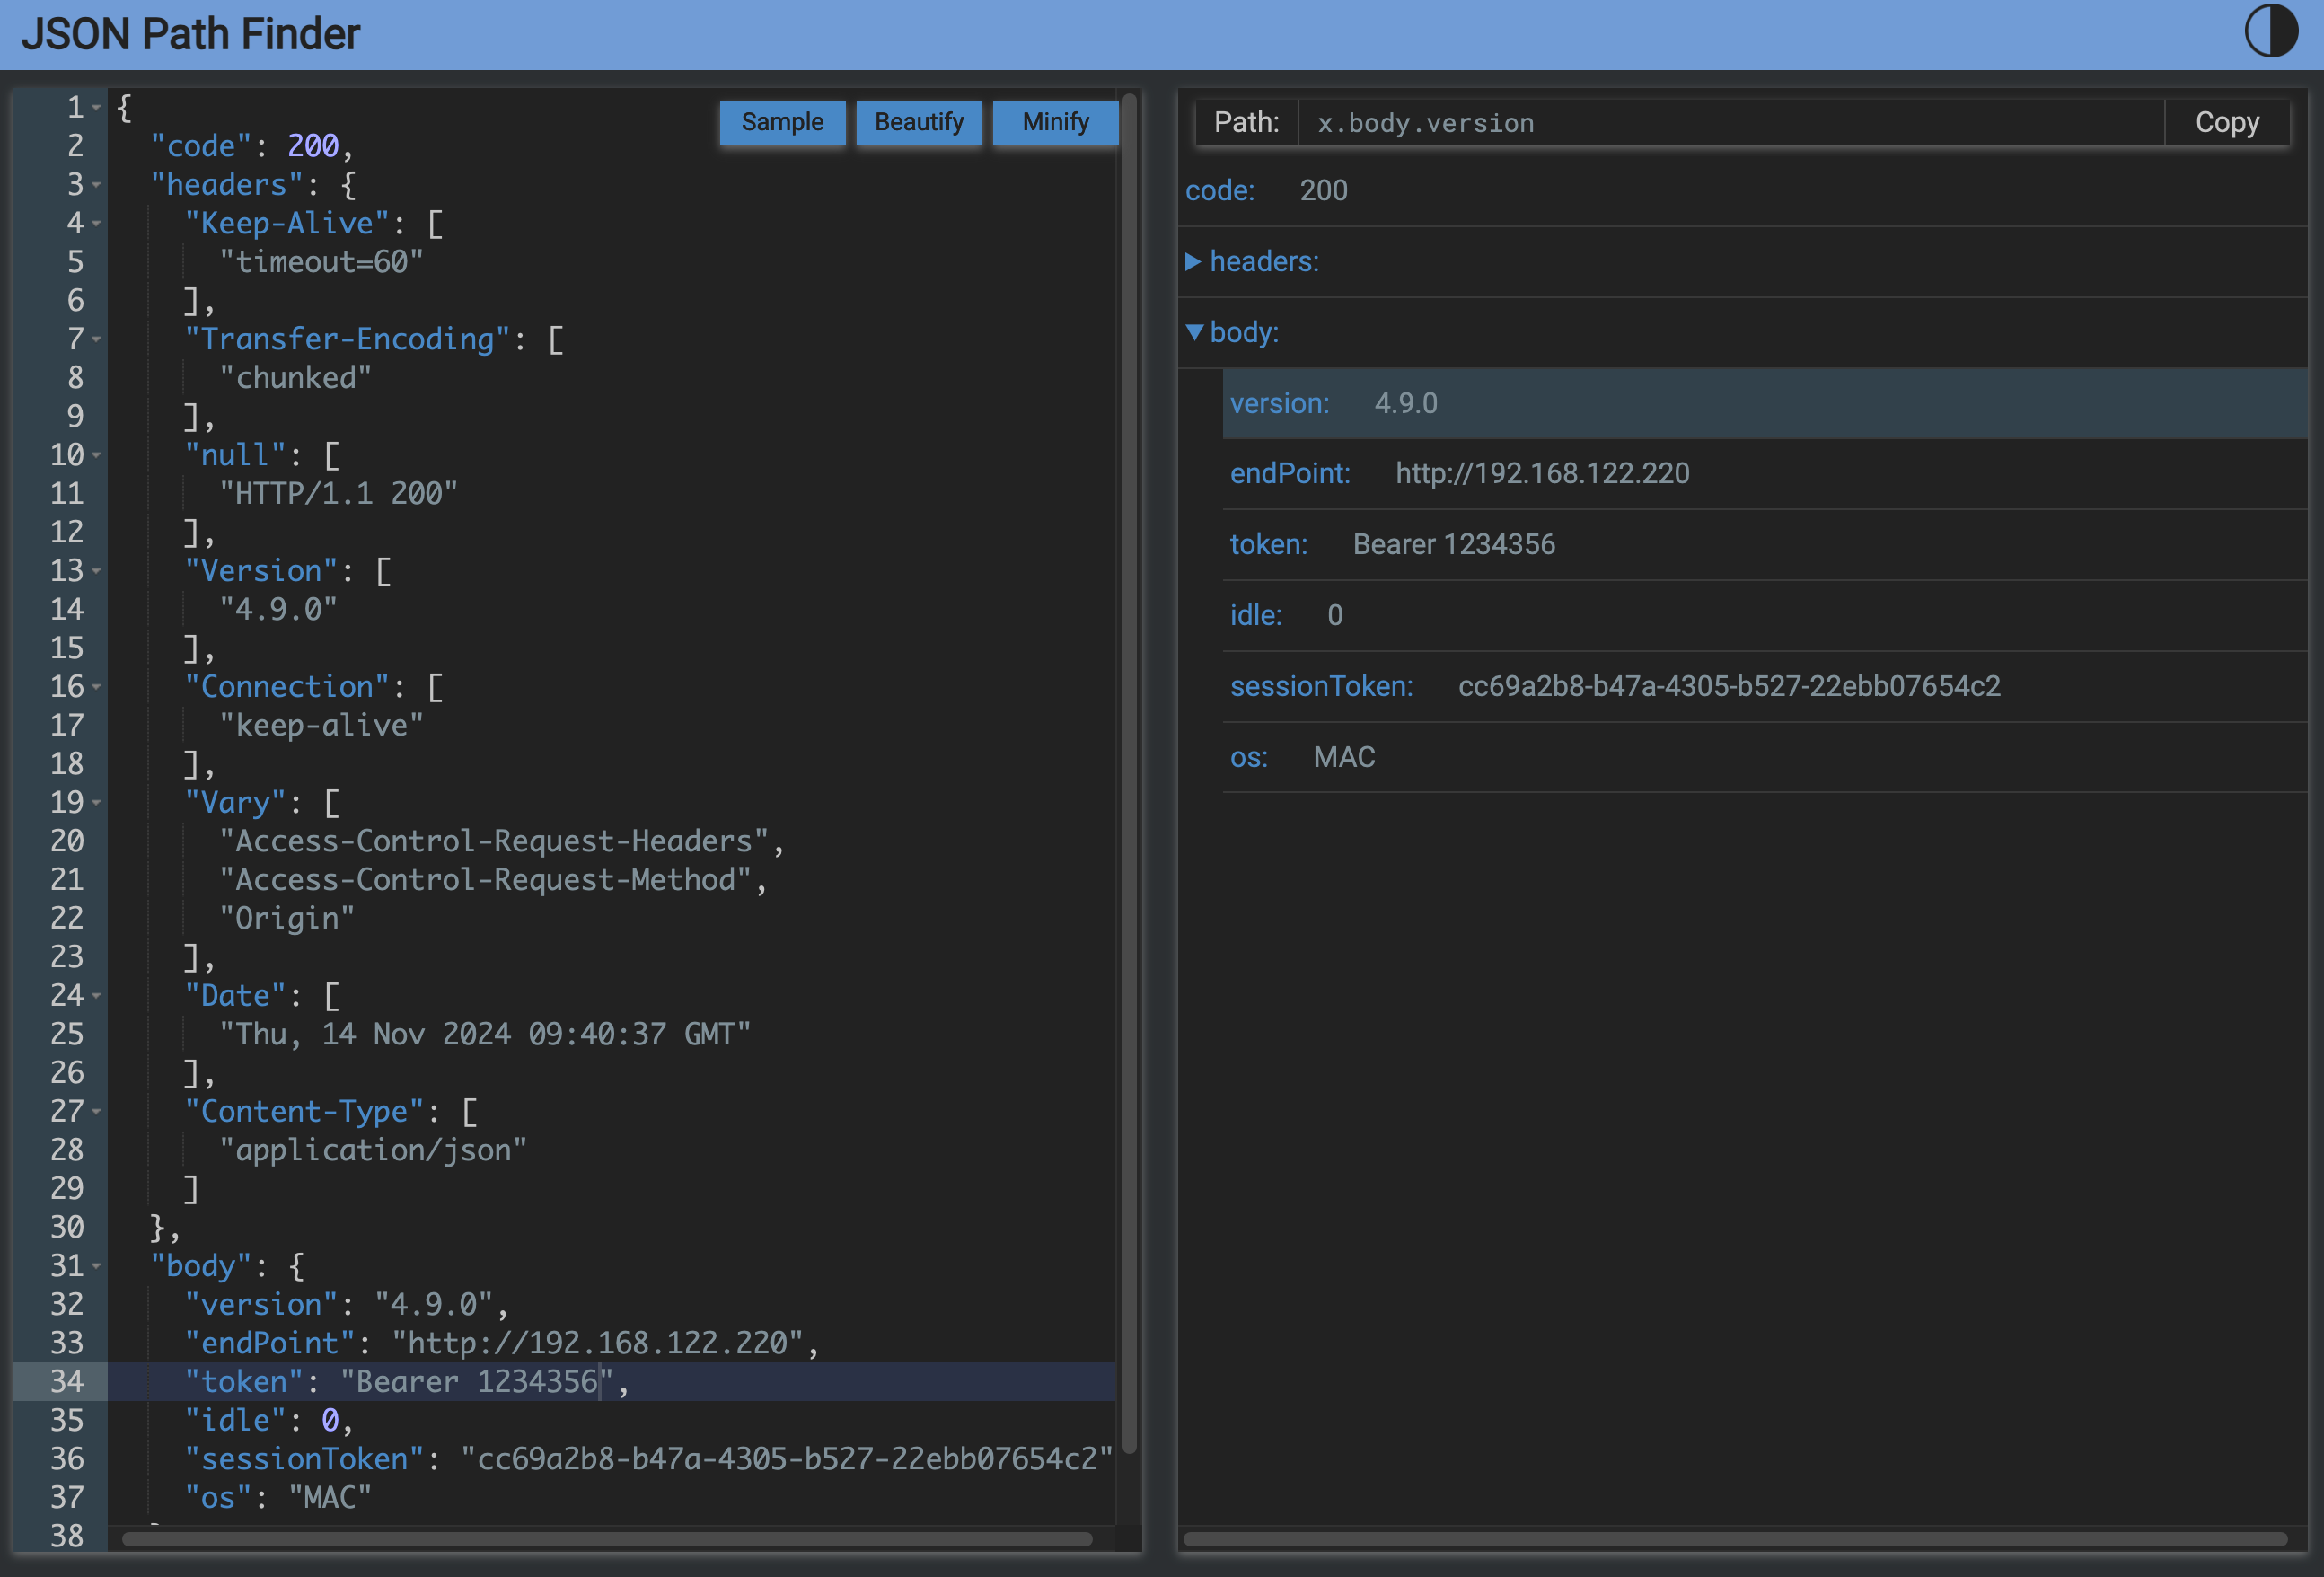Click the Path input field
Screen dimensions: 2324x1577
1730,123
